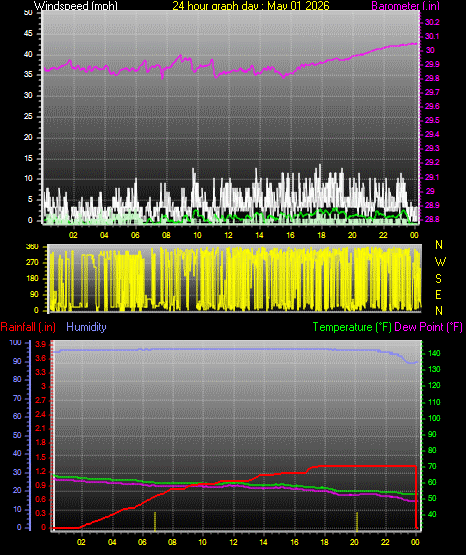Select the "24 hour graph day : May 01 2026" heading
The image size is (466, 555).
click(x=251, y=6)
